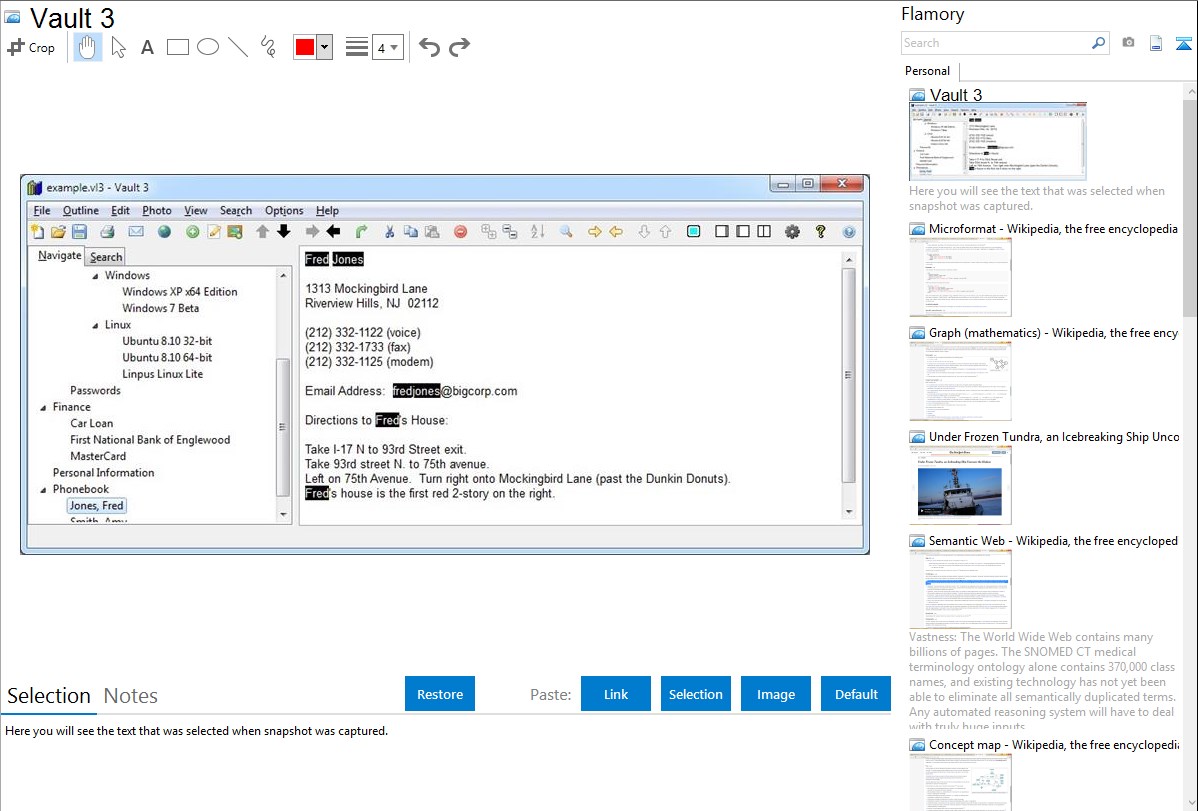Open the Graph (mathematics) snapshot title
This screenshot has width=1198, height=811.
click(x=1053, y=333)
